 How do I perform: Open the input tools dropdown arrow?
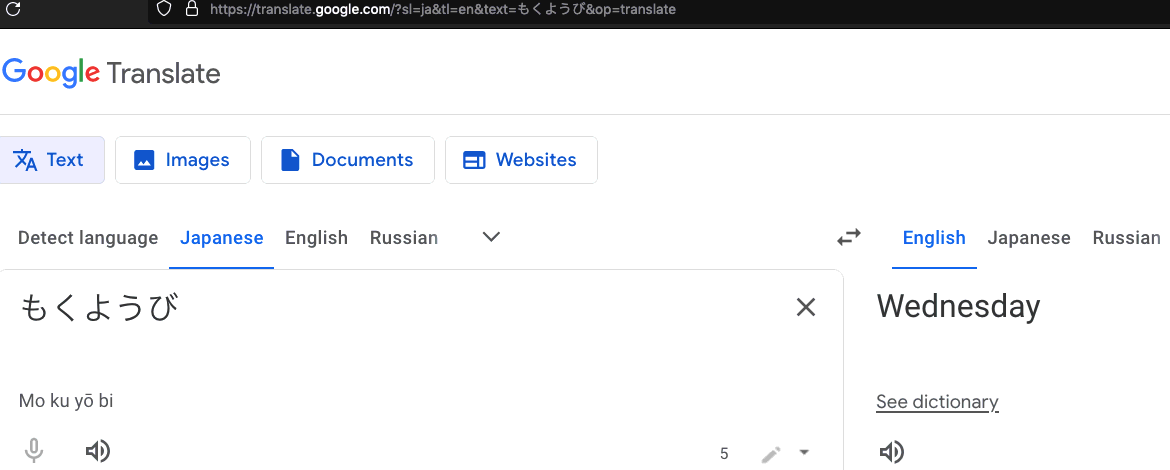click(x=804, y=453)
